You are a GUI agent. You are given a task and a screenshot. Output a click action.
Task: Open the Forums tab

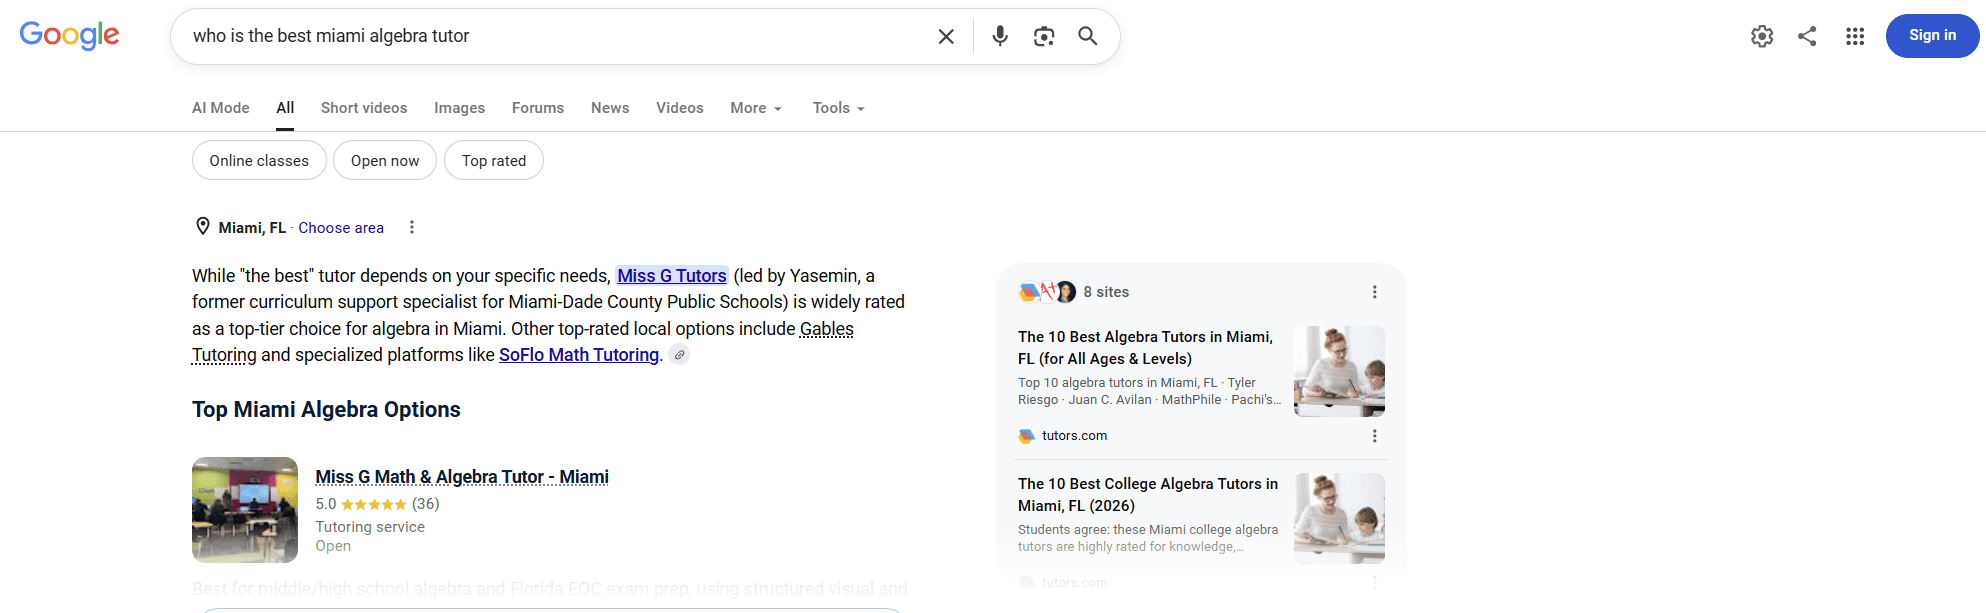pyautogui.click(x=538, y=108)
